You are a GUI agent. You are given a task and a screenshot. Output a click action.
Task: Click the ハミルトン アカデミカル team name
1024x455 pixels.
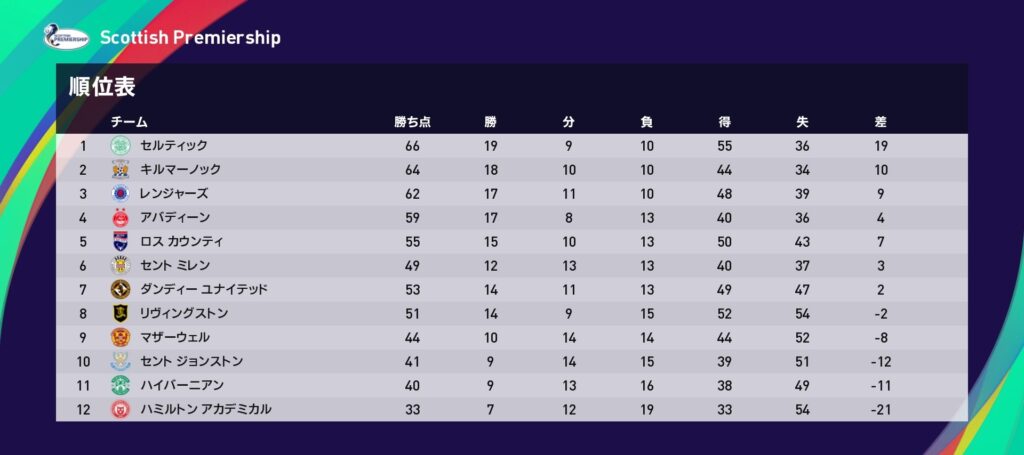click(206, 409)
